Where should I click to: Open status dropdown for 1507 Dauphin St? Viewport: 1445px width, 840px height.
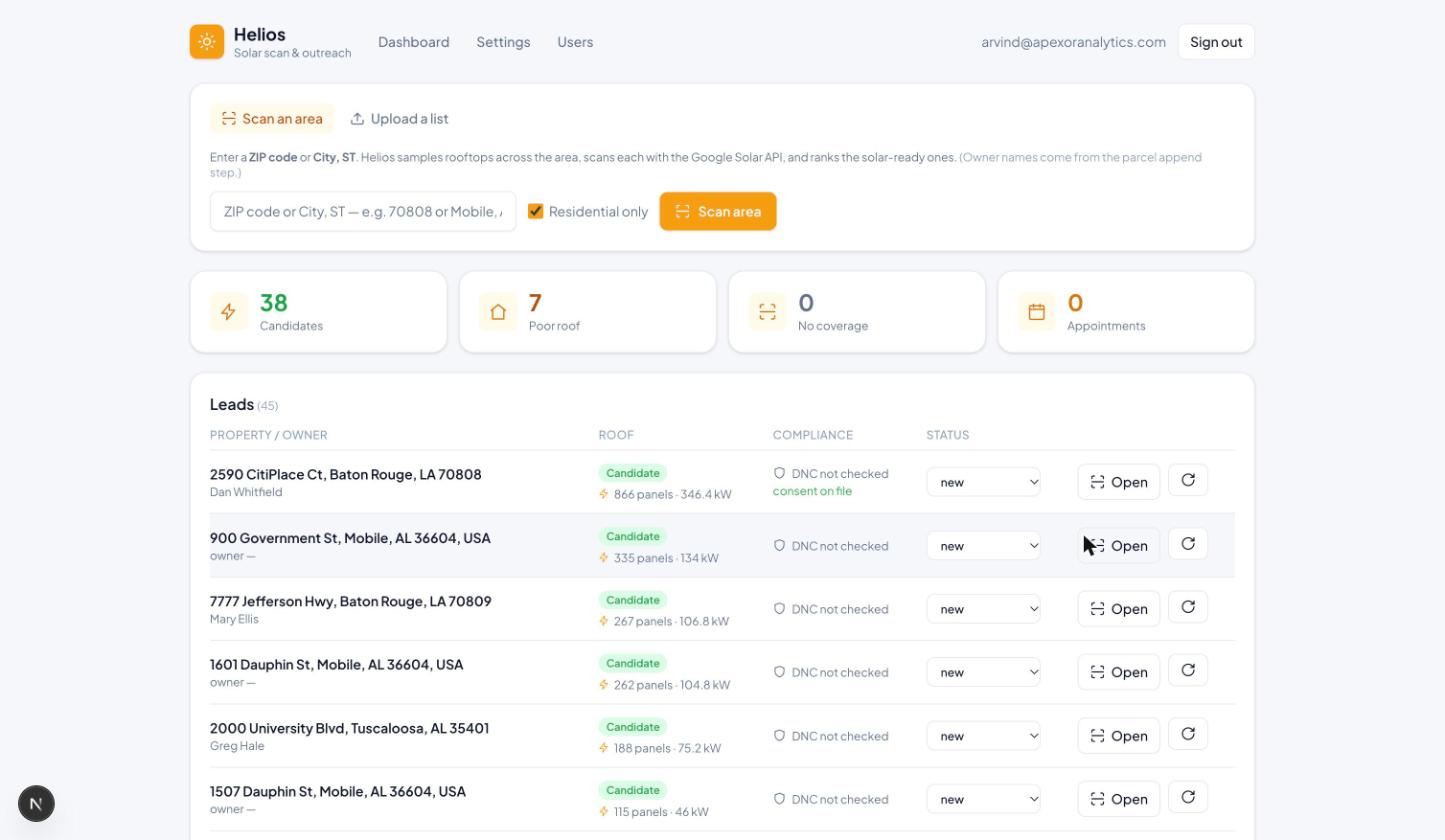[984, 799]
